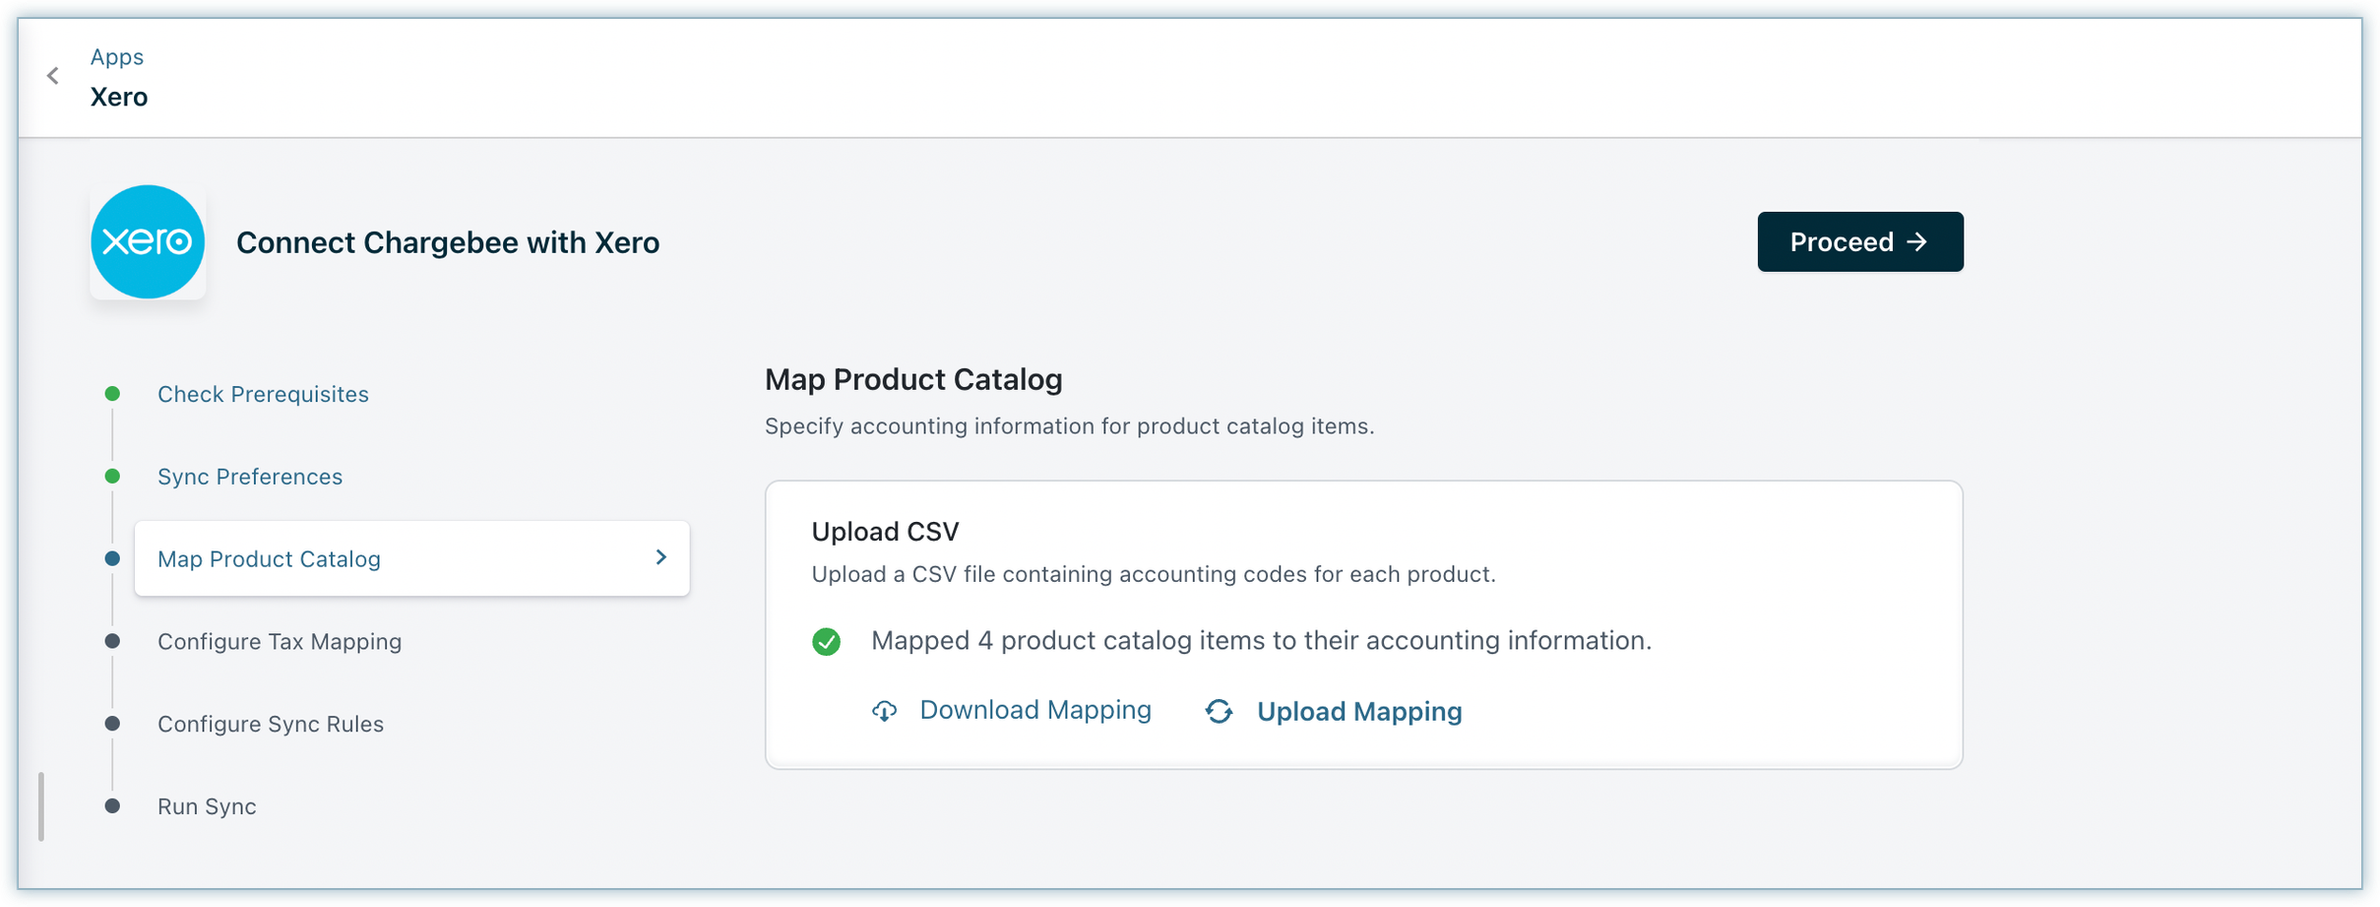
Task: Open the Check Prerequisites step
Action: (x=263, y=394)
